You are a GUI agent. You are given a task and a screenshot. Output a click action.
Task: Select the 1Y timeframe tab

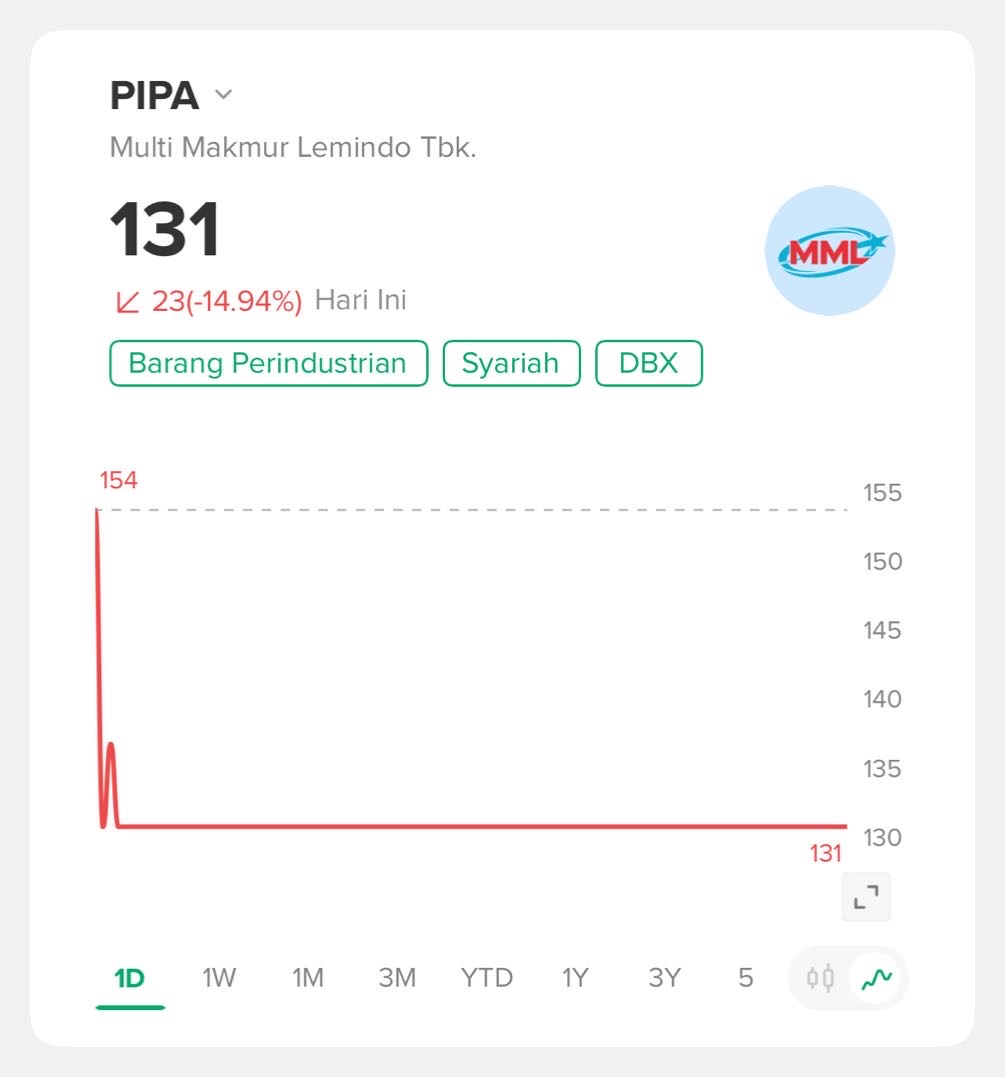pos(575,978)
